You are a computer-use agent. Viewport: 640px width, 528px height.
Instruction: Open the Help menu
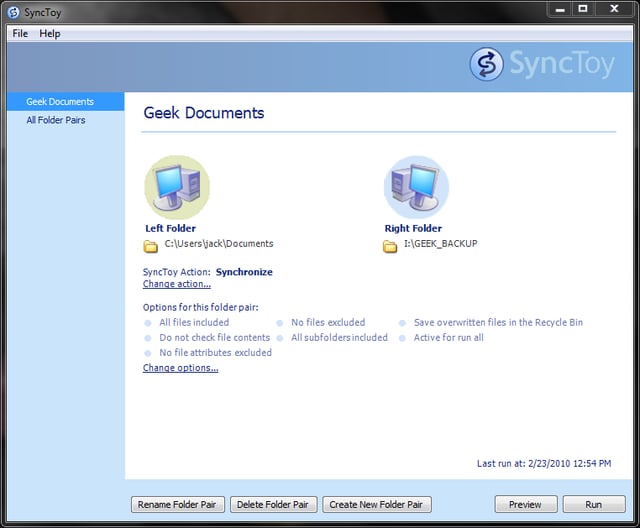point(50,33)
